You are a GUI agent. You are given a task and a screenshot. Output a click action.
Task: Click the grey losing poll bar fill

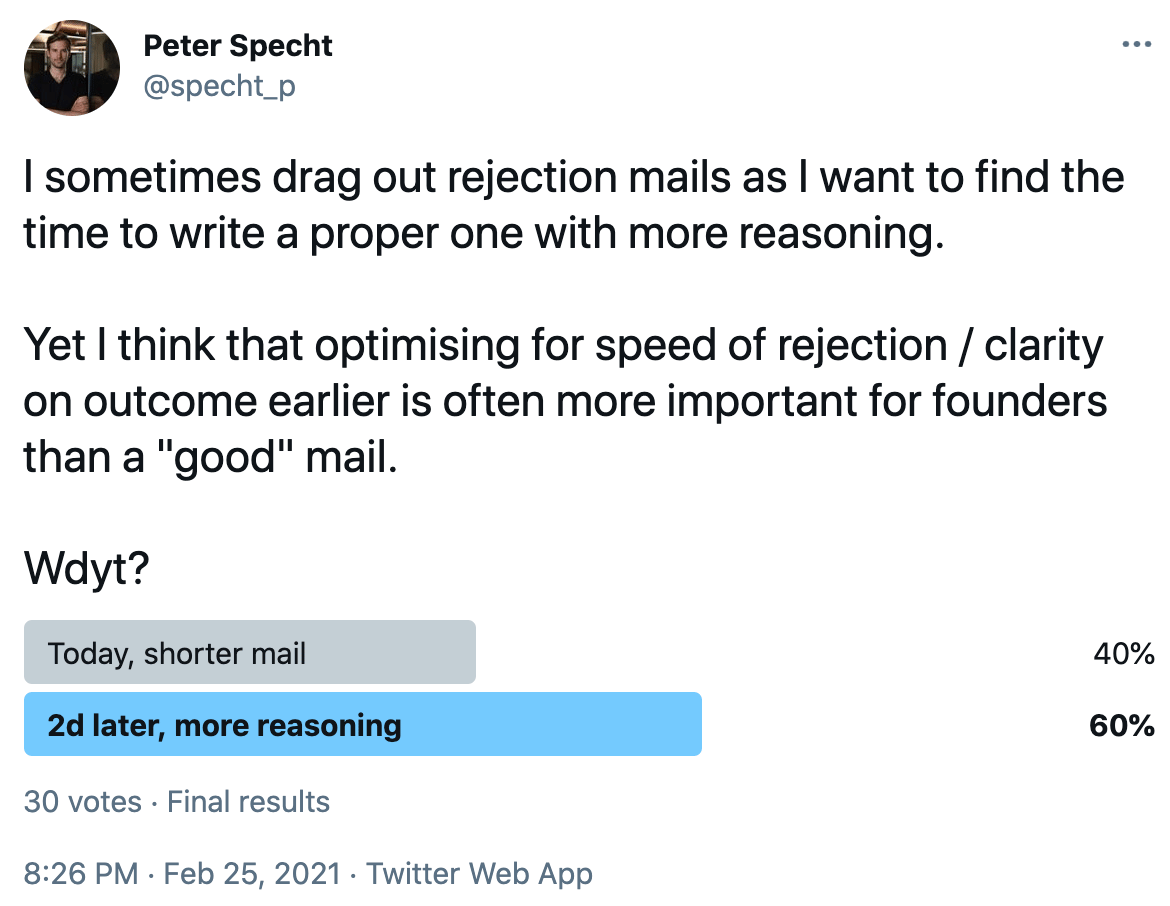point(250,652)
